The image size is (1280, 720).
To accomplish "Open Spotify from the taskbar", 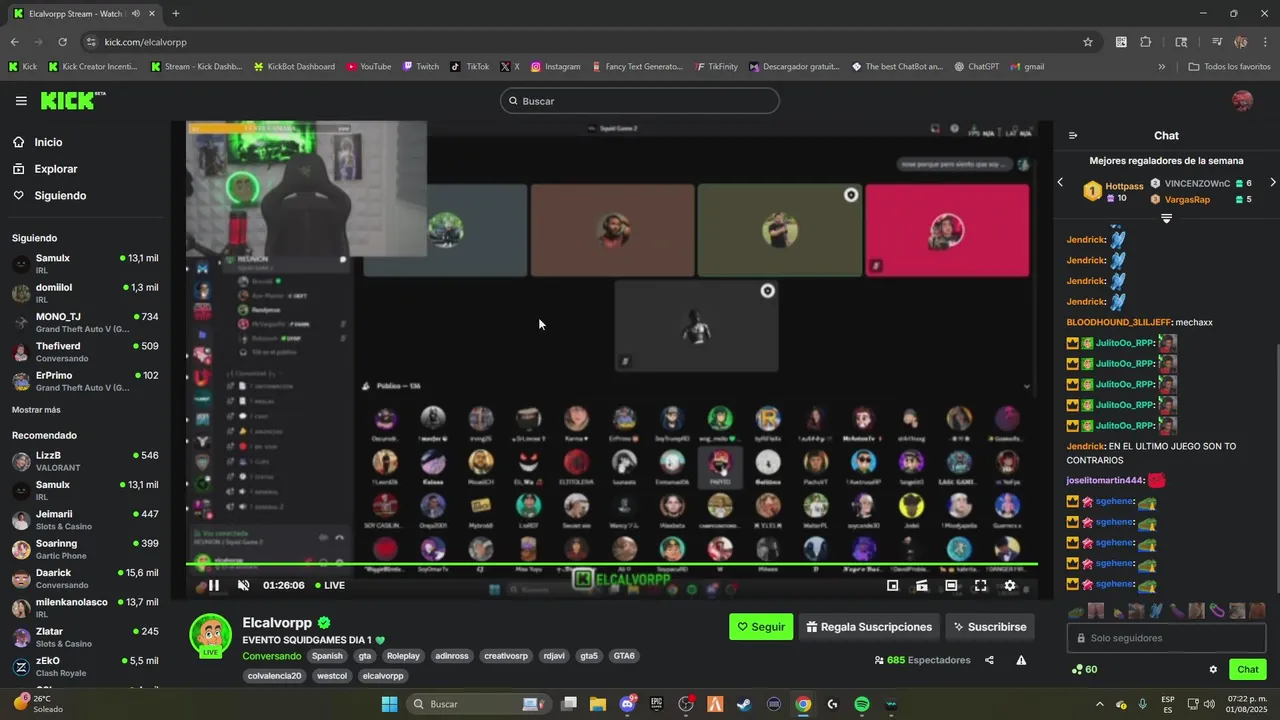I will [862, 704].
